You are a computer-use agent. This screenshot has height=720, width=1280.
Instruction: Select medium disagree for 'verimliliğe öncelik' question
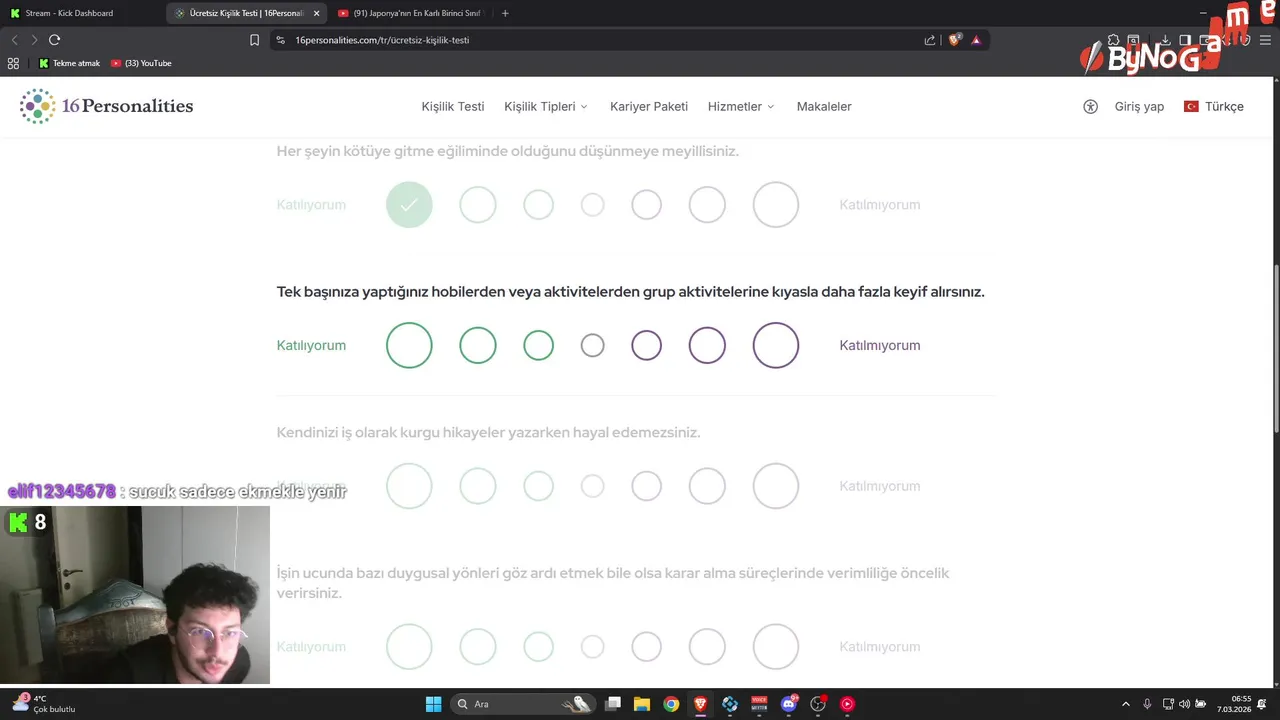707,647
